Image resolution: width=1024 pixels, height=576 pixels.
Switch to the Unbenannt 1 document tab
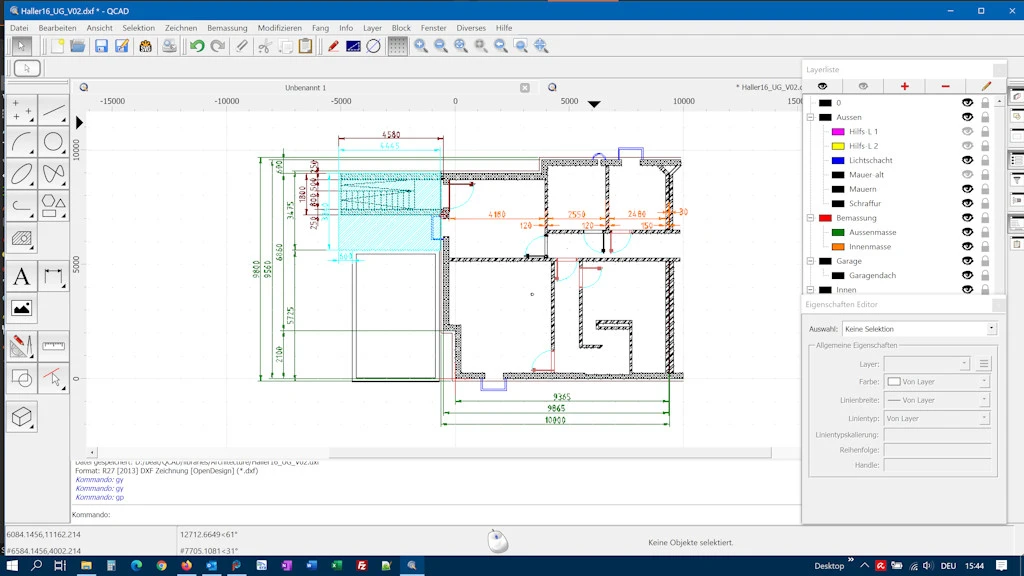click(x=305, y=88)
